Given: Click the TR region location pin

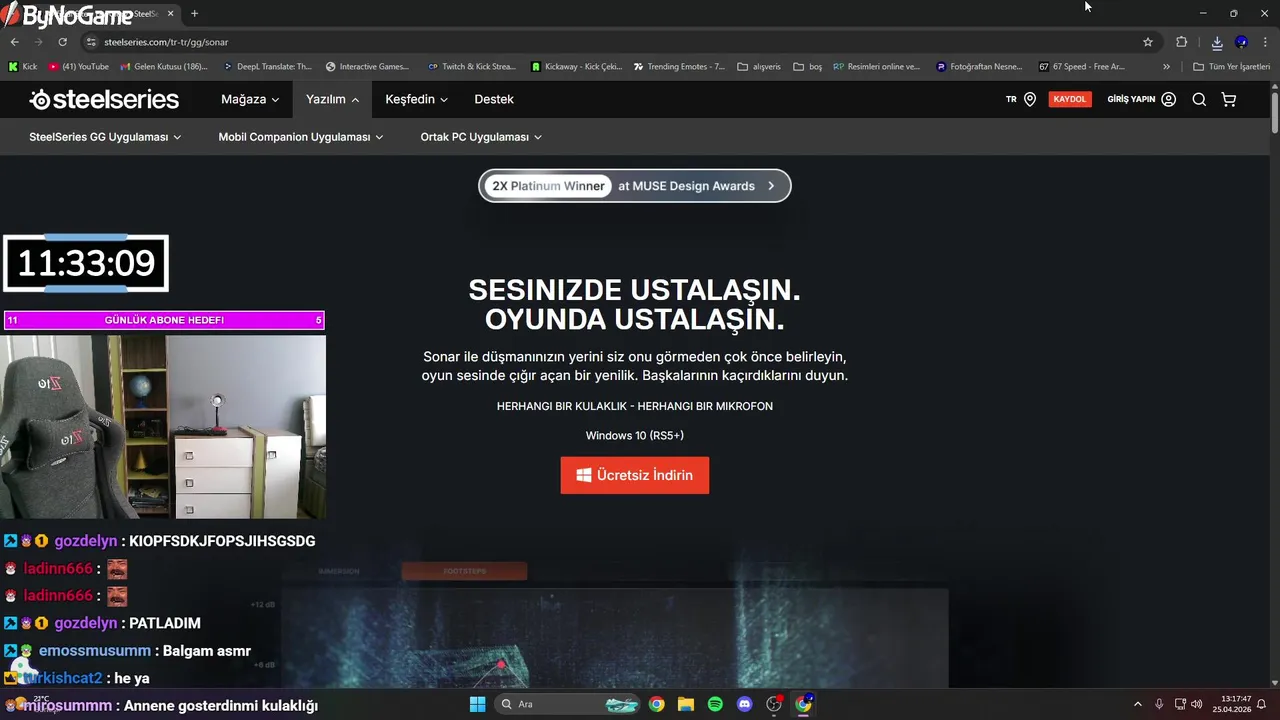Looking at the screenshot, I should click(x=1029, y=99).
